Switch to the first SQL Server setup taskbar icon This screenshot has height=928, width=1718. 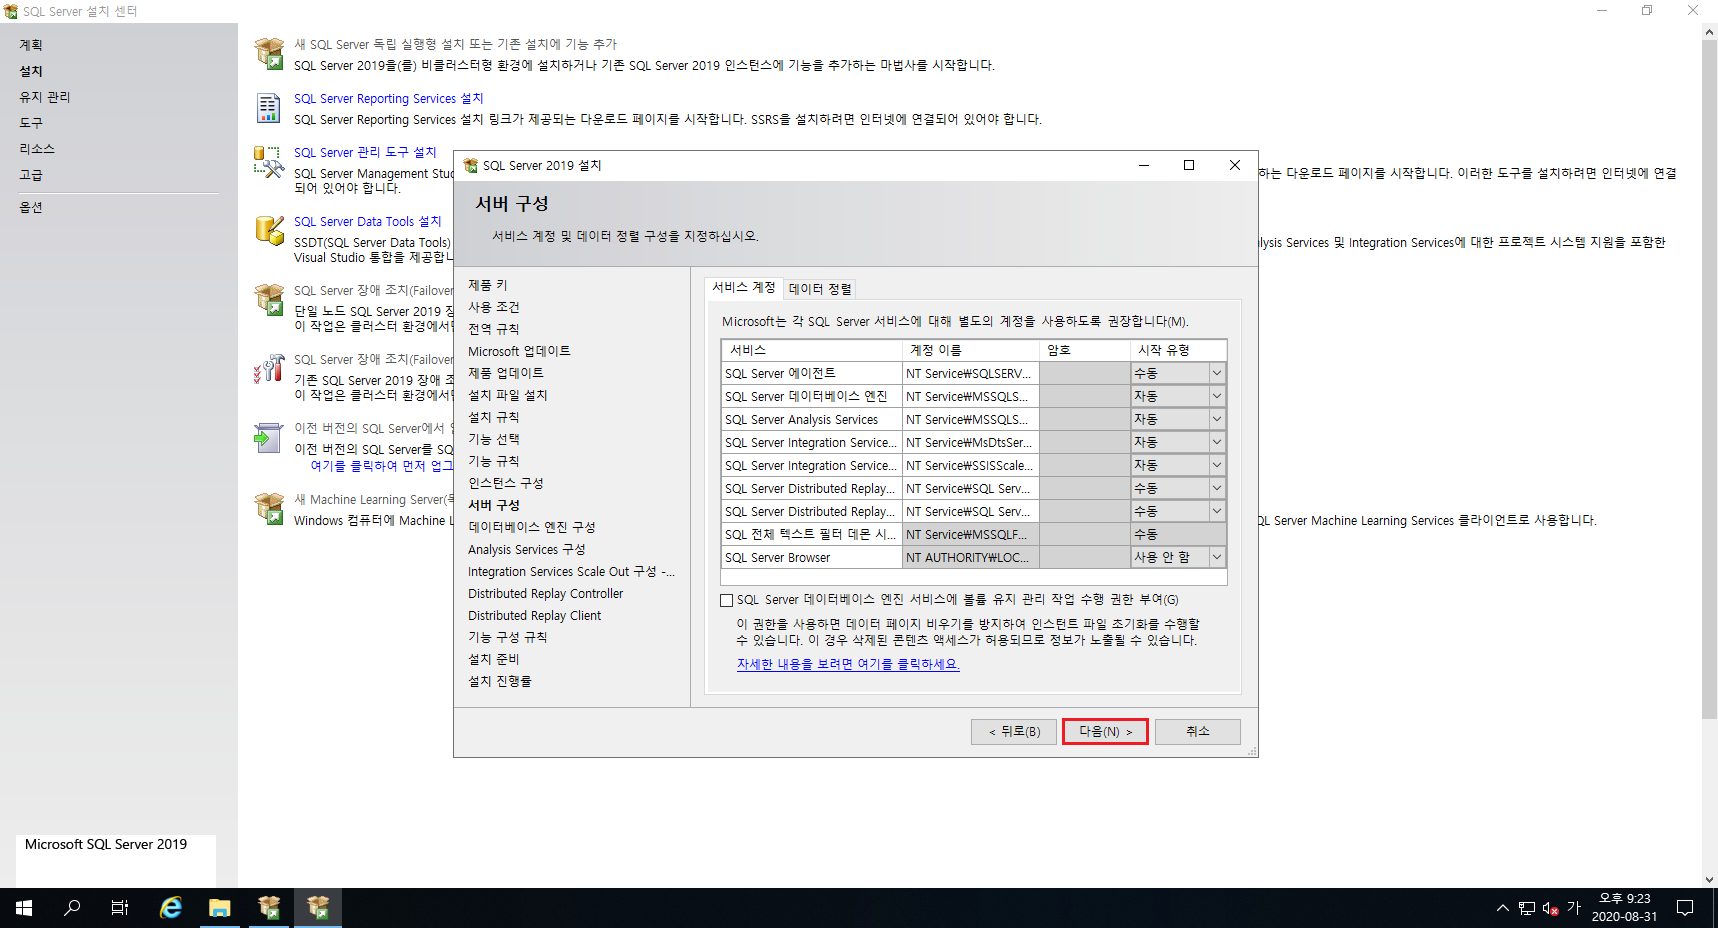269,908
